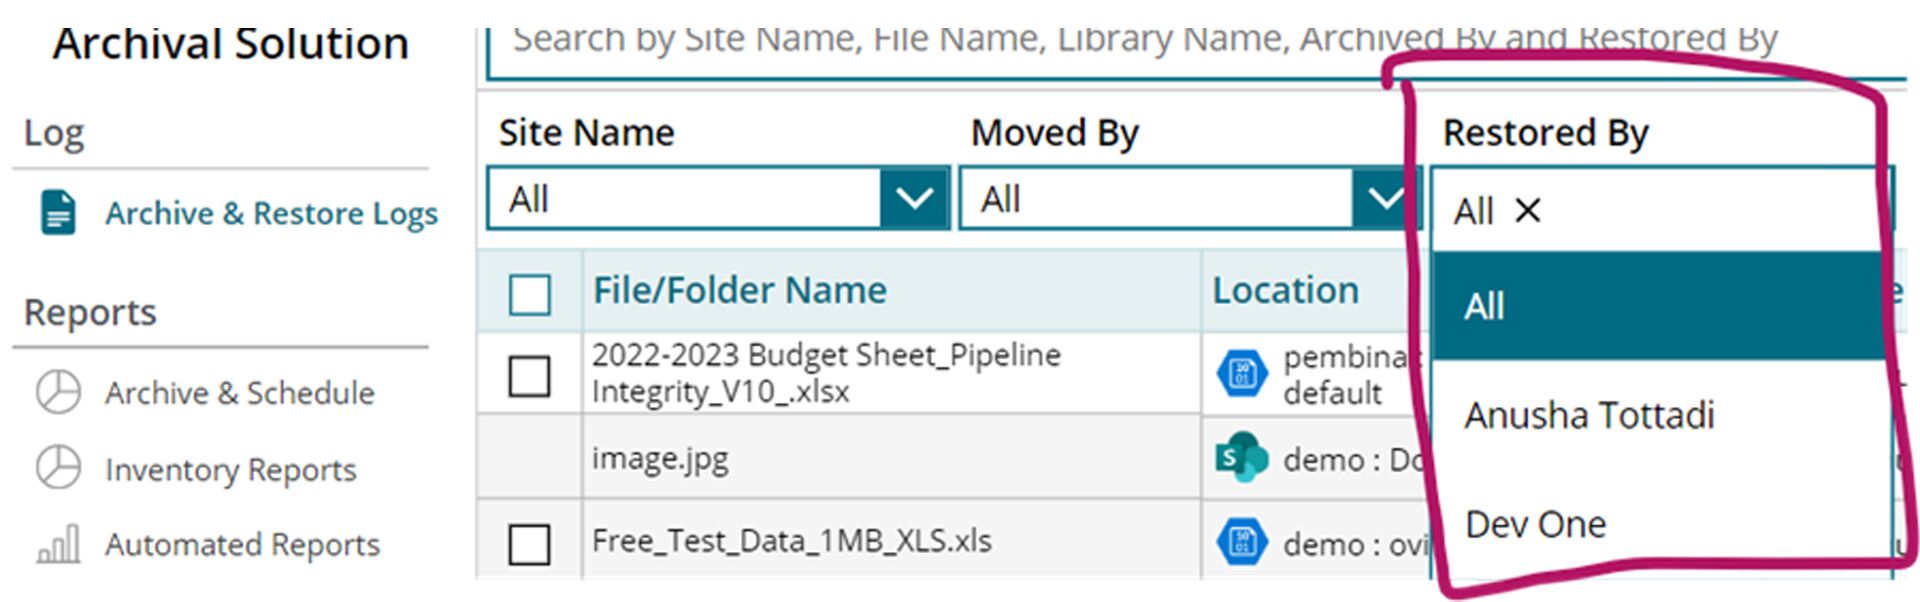Pick the highlighted All option in list
The image size is (1920, 602).
point(1484,306)
